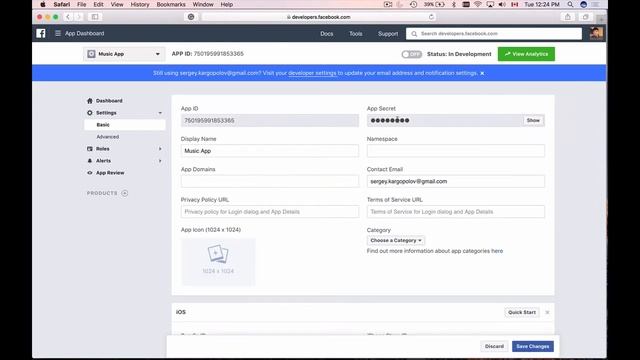Viewport: 640px width, 360px height.
Task: Click the App Domains input field
Action: click(269, 181)
